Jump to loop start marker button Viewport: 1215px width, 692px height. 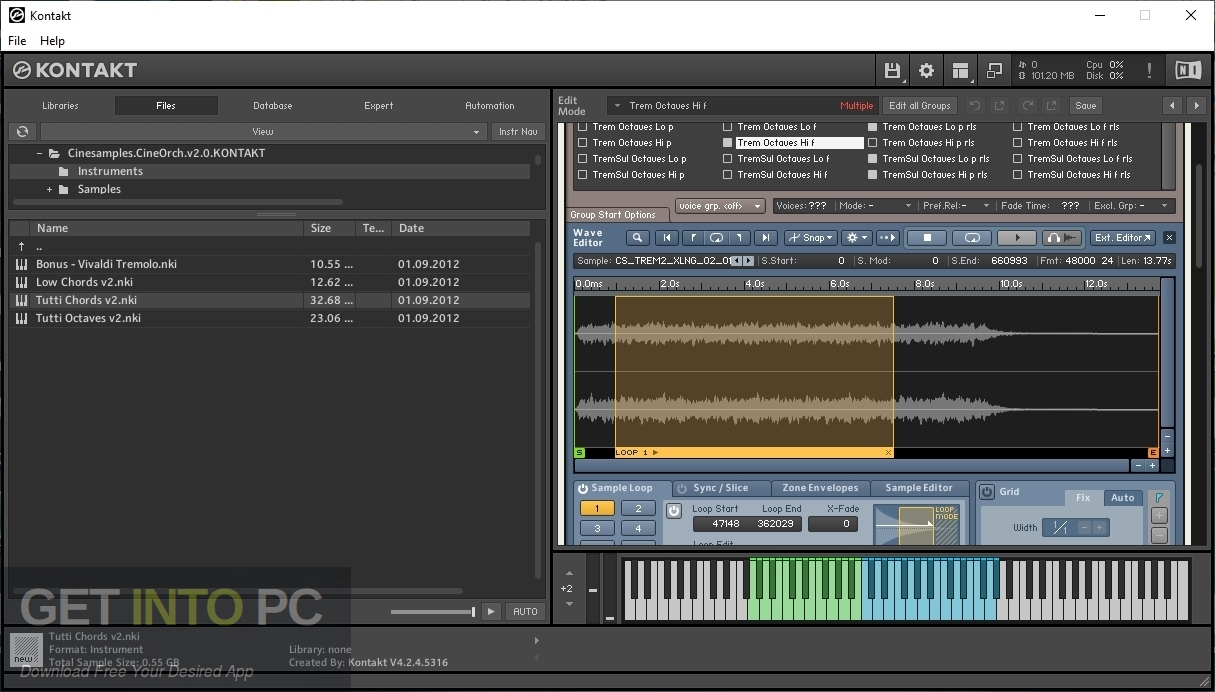point(692,238)
